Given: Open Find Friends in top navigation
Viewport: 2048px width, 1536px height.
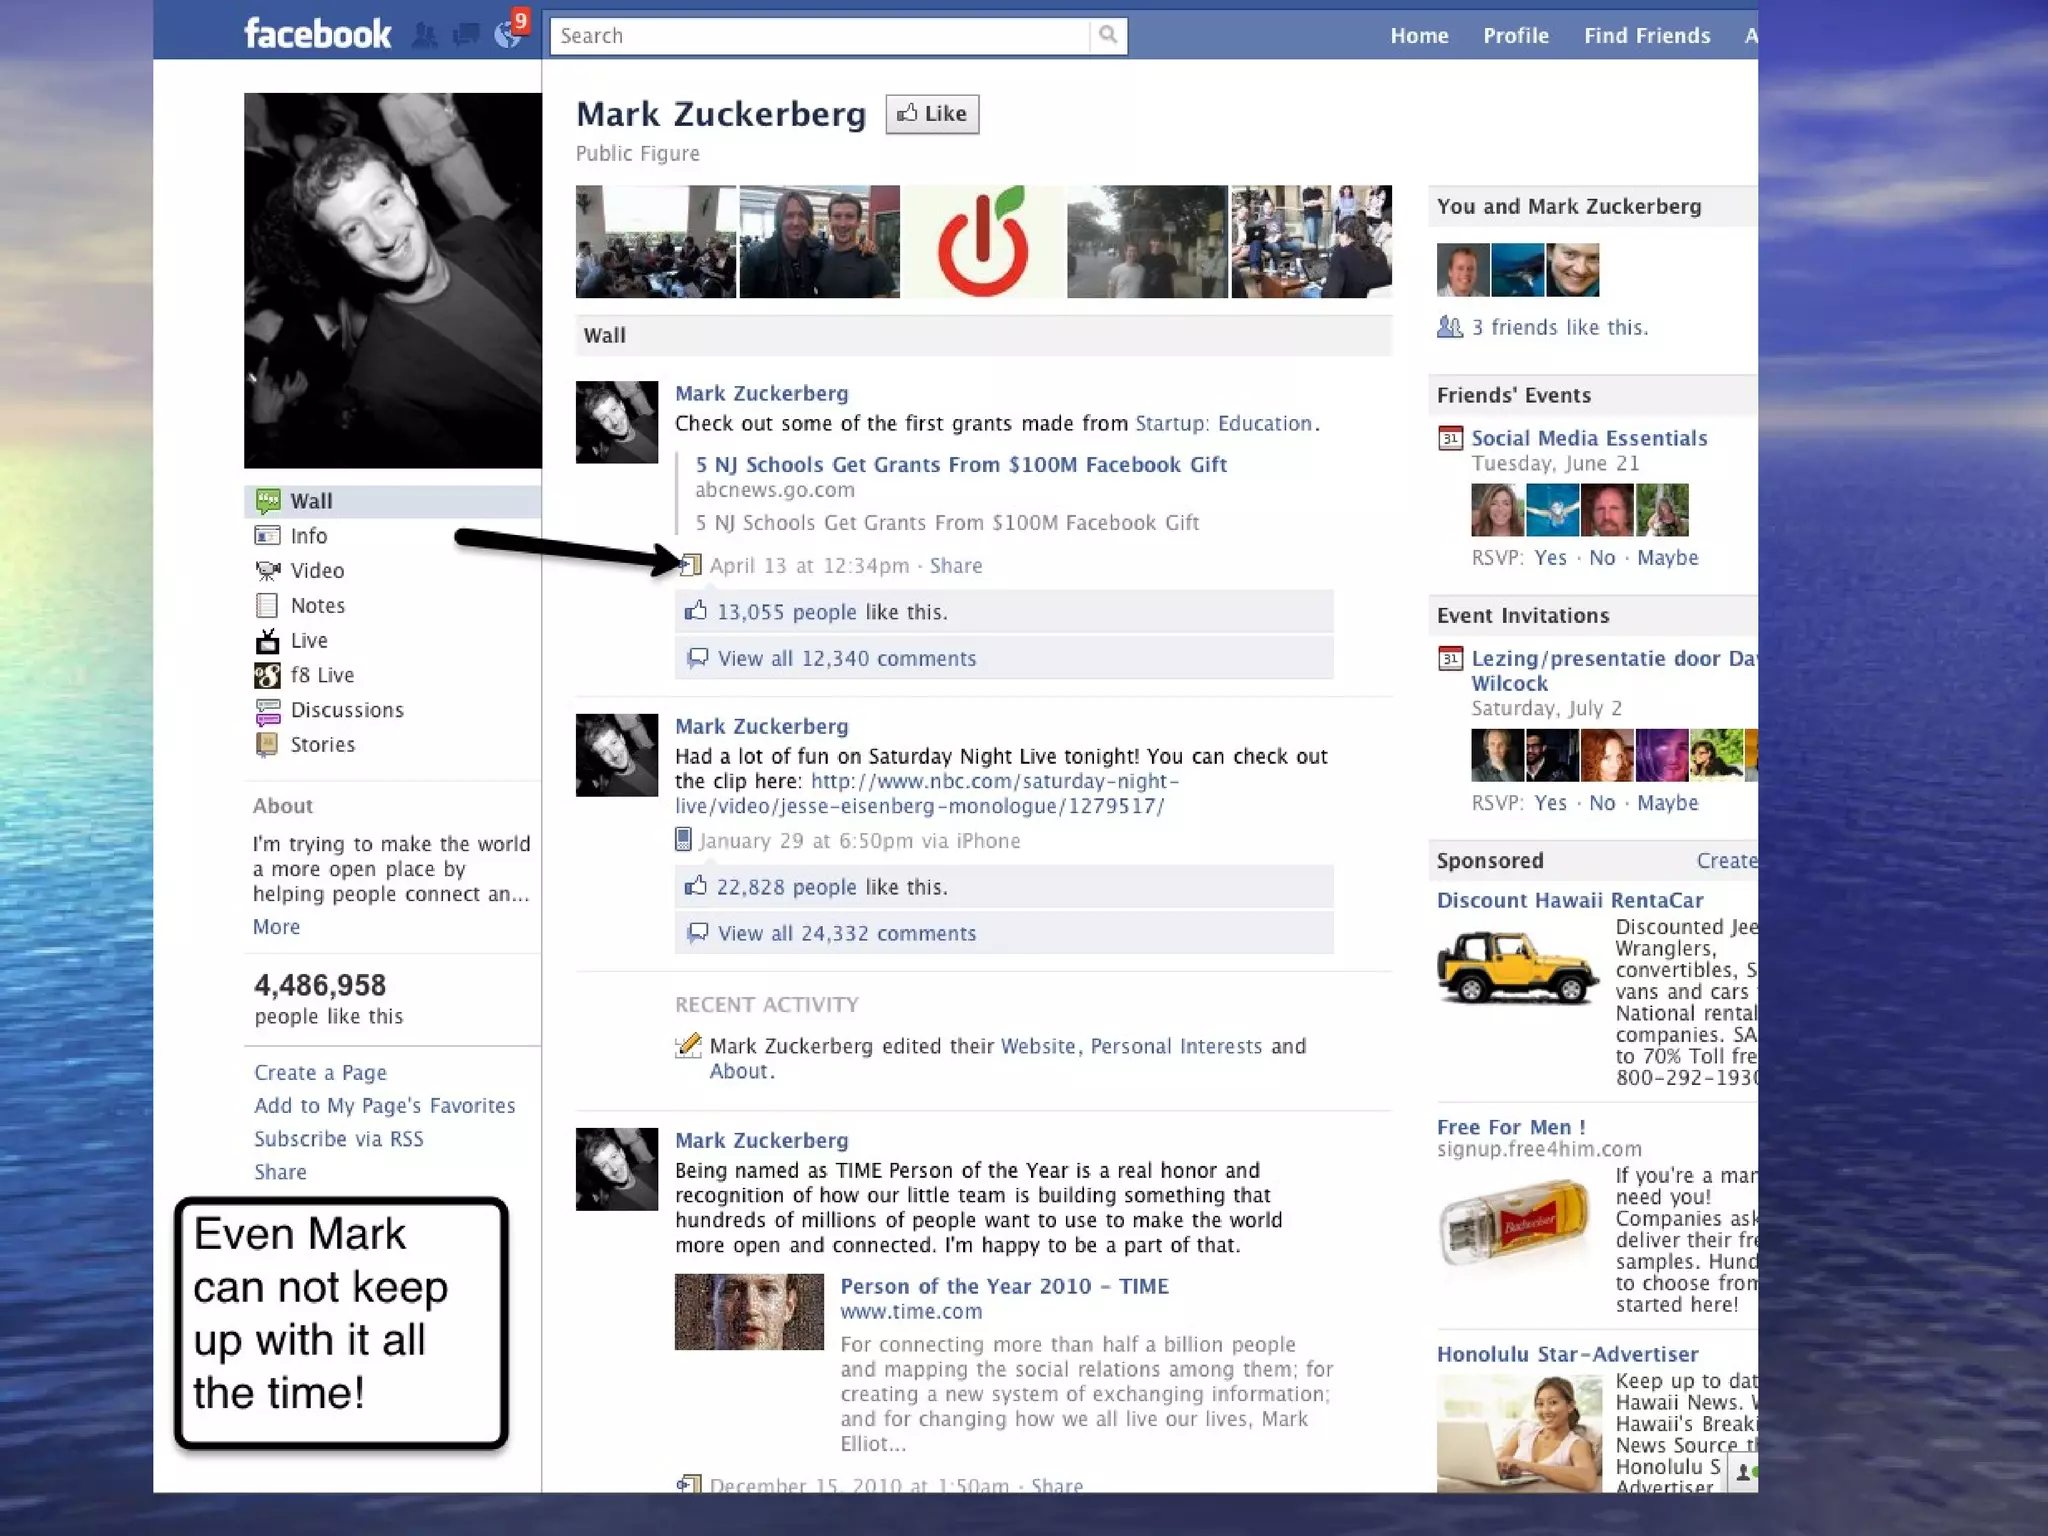Looking at the screenshot, I should click(x=1646, y=36).
